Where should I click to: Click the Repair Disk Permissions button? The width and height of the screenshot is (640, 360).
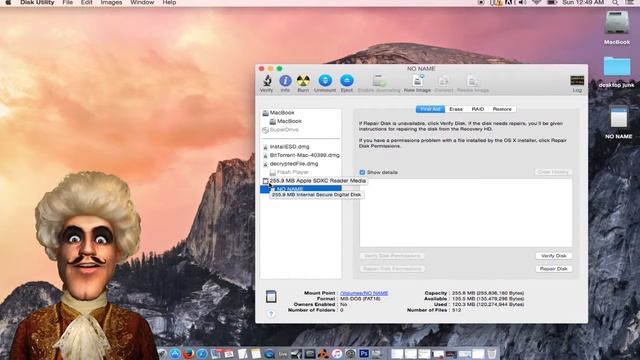click(392, 269)
